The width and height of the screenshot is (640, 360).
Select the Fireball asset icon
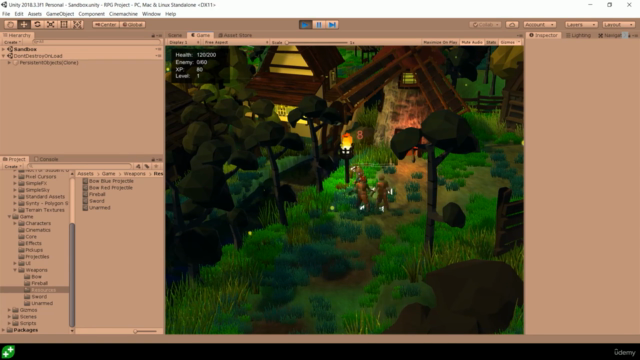coord(85,194)
